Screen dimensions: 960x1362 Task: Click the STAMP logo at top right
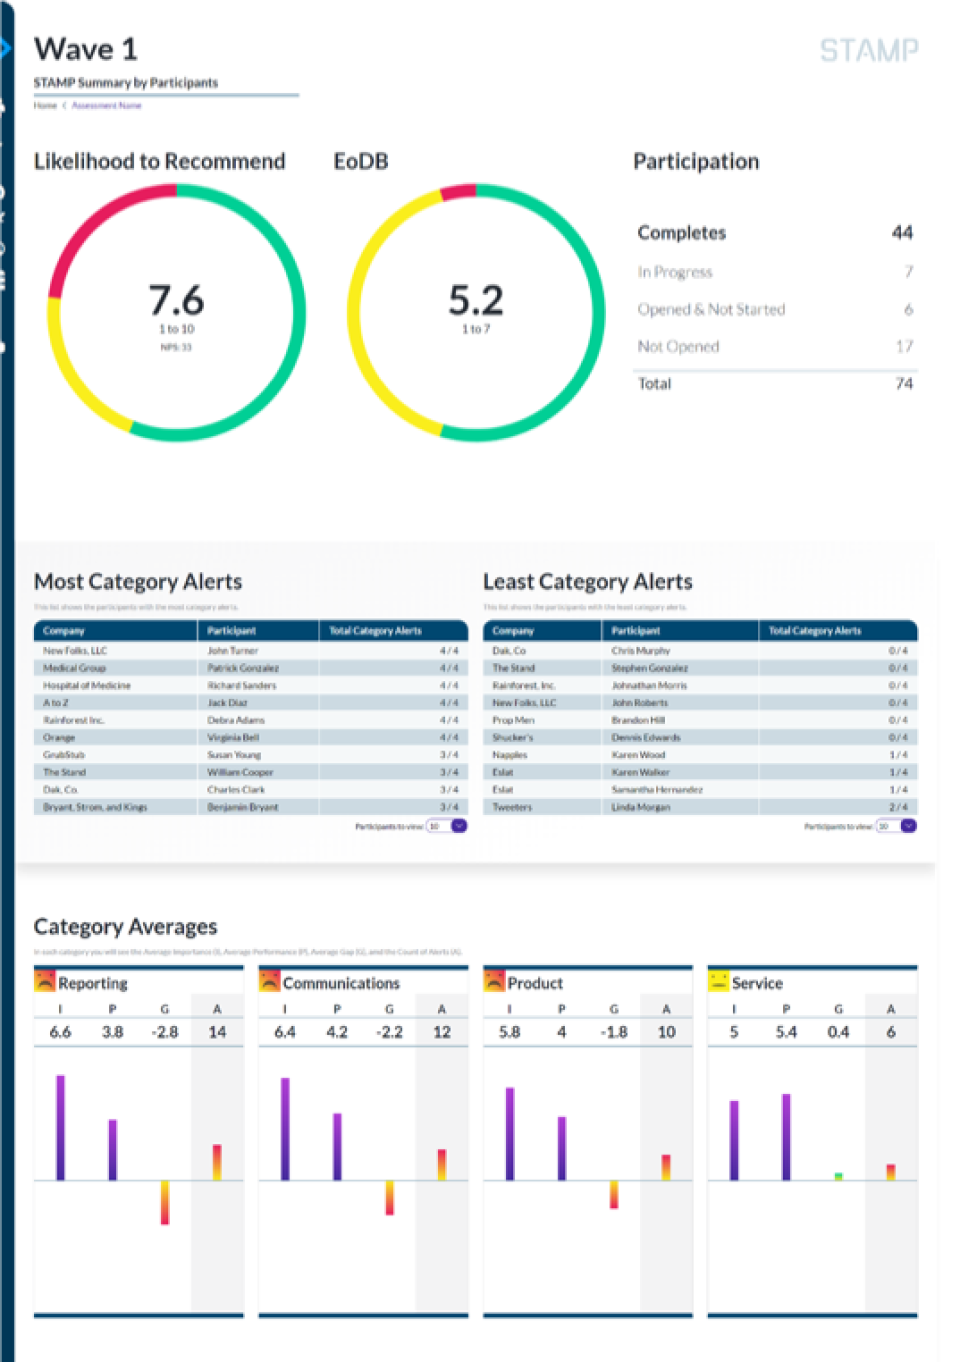tap(868, 51)
